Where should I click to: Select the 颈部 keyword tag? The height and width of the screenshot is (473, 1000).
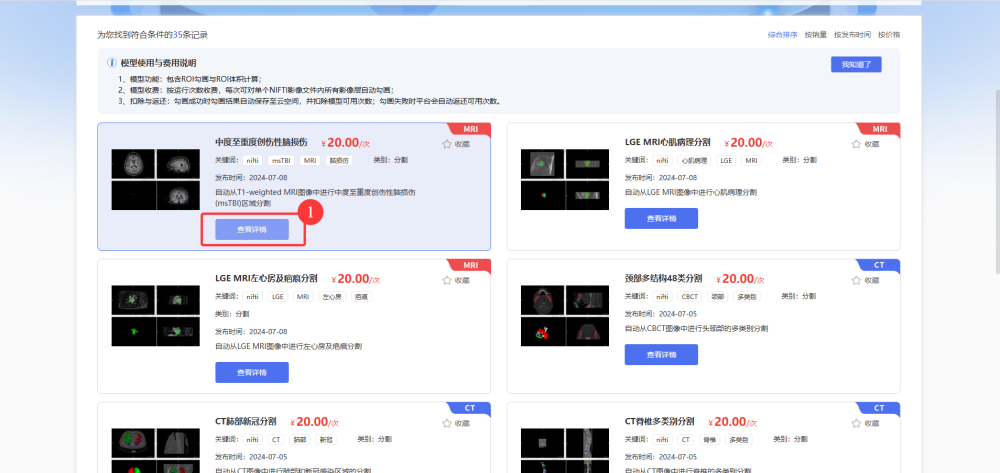tap(718, 297)
